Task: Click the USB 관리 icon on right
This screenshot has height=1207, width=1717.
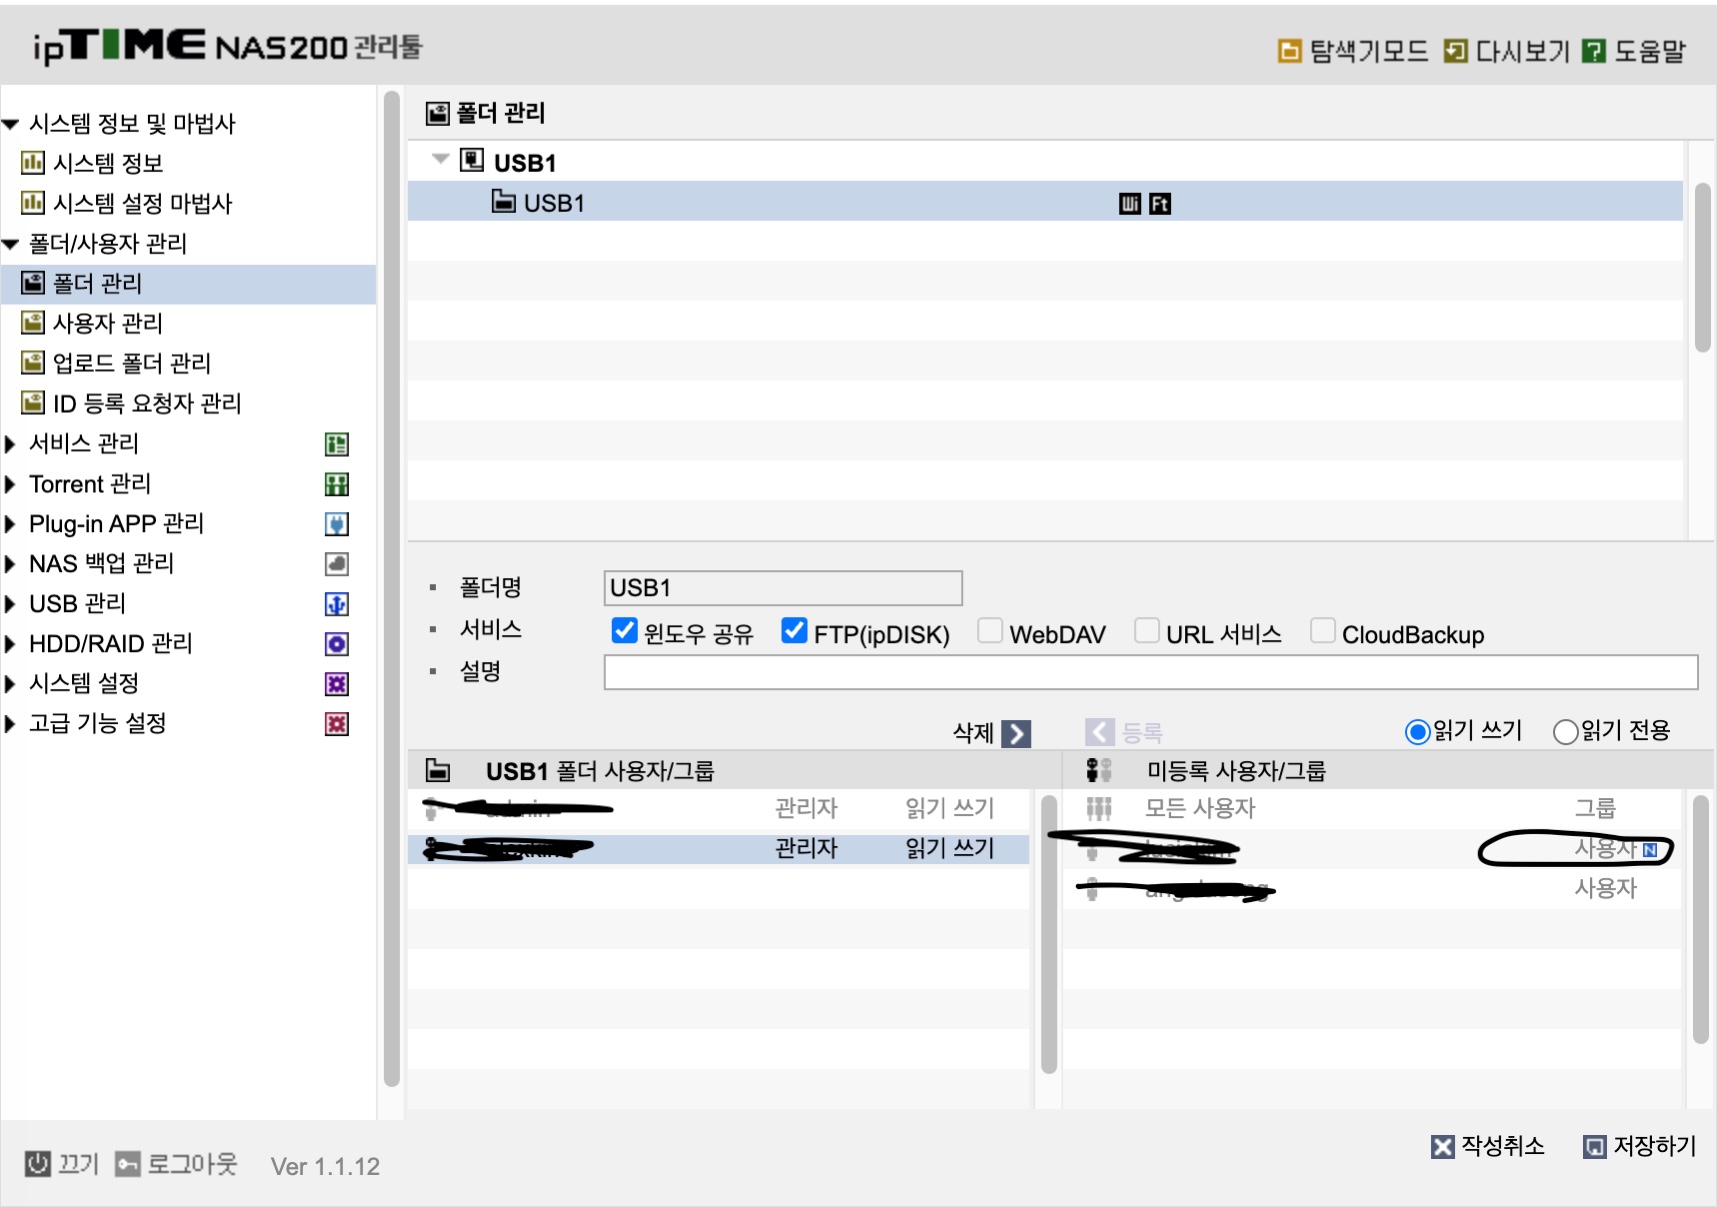Action: click(337, 604)
